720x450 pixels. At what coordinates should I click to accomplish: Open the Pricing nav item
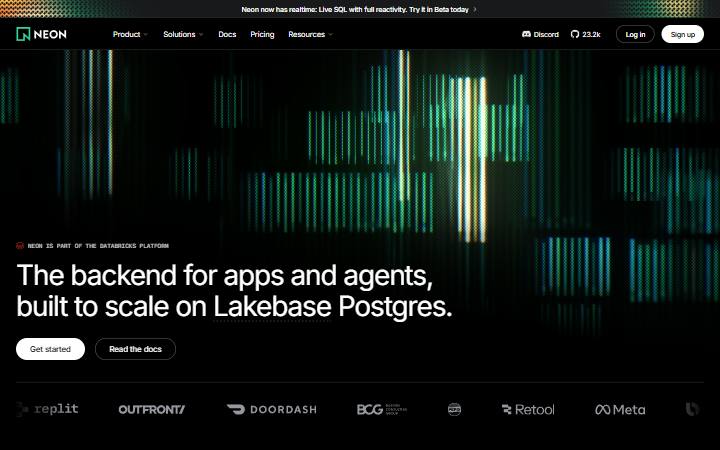[x=262, y=34]
